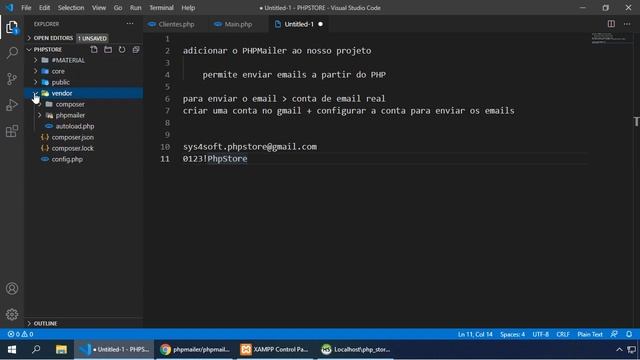Expand the public folder
Image resolution: width=640 pixels, height=360 pixels.
[36, 82]
